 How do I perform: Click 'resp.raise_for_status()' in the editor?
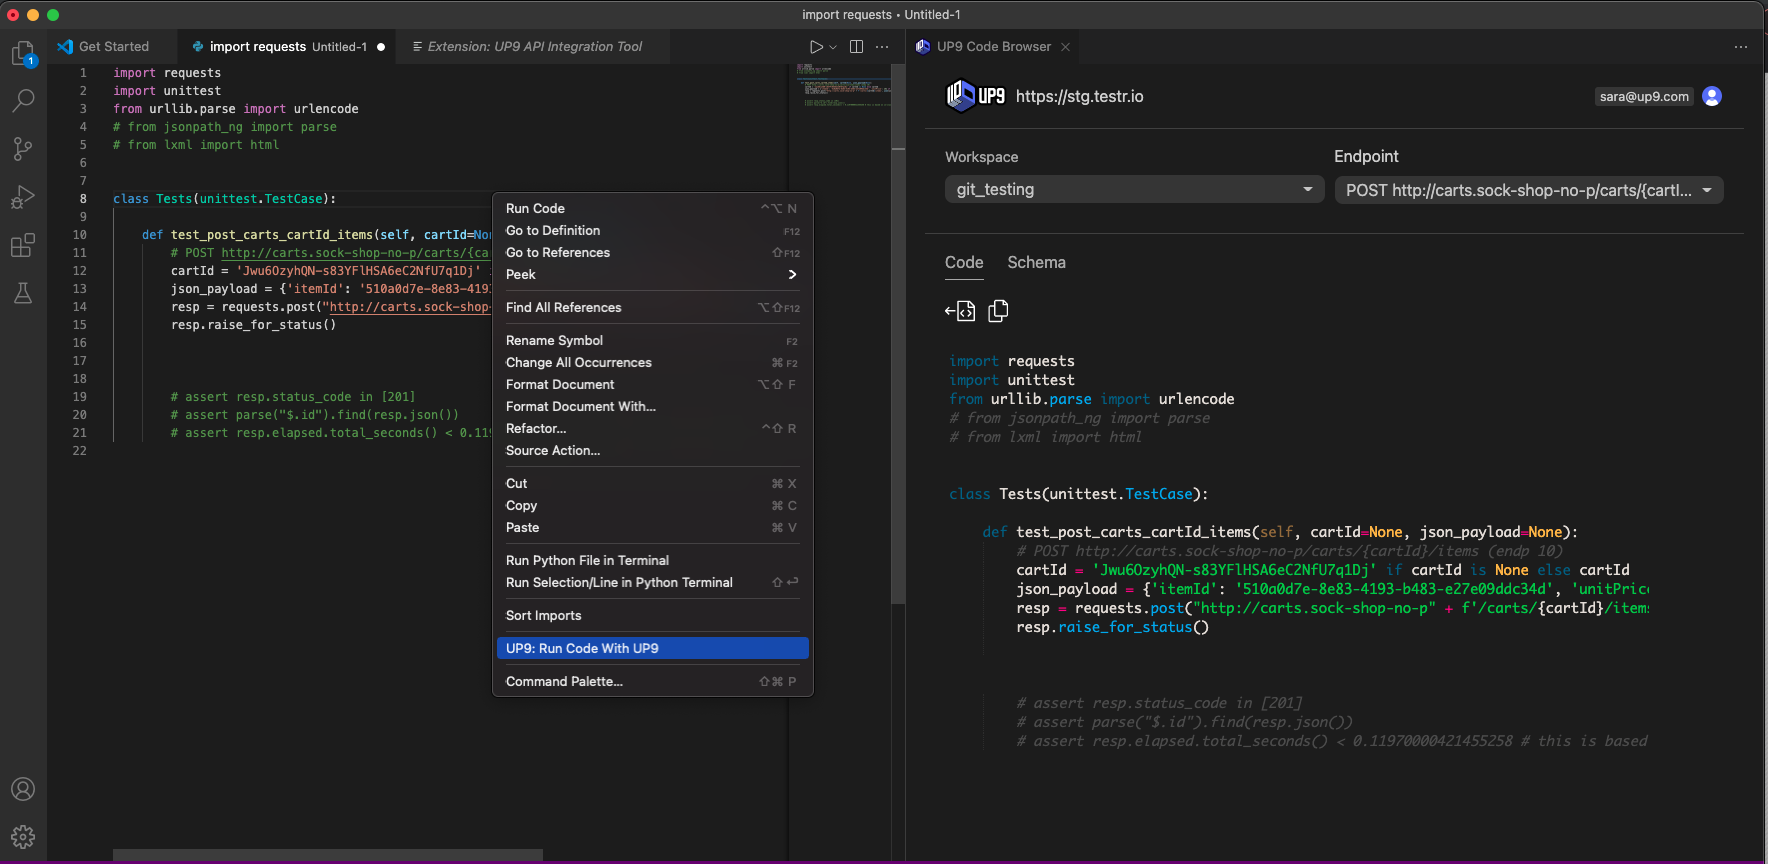click(253, 325)
